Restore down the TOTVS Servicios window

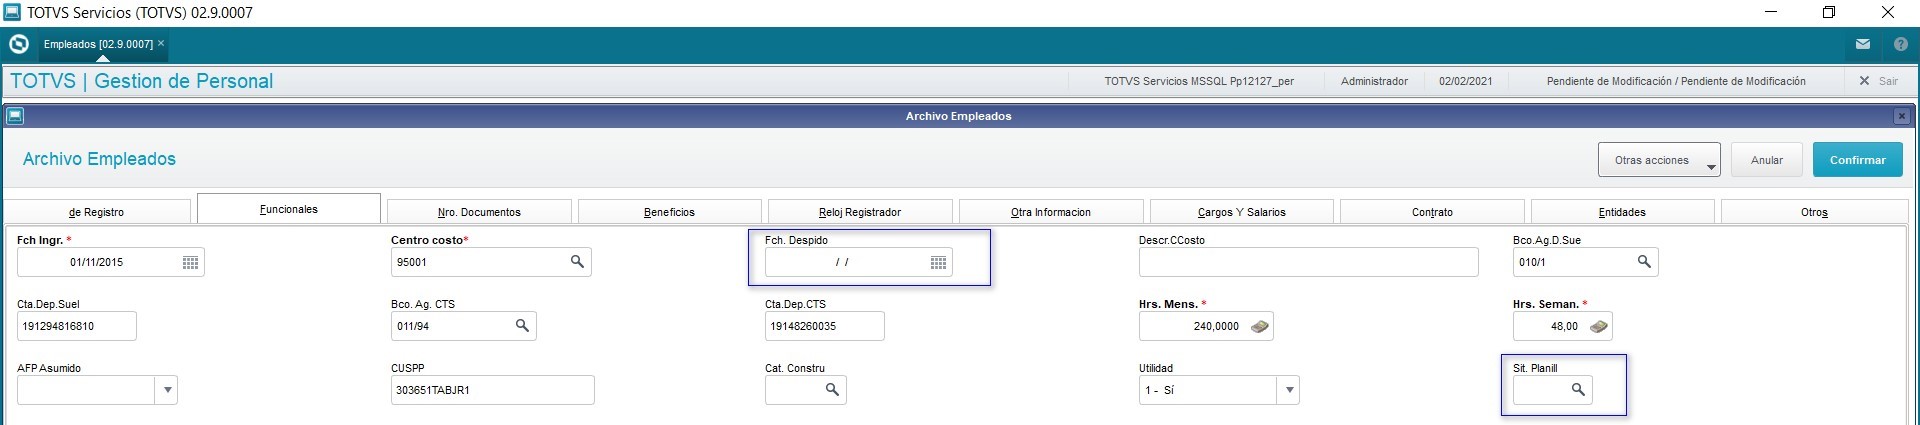coord(1829,12)
